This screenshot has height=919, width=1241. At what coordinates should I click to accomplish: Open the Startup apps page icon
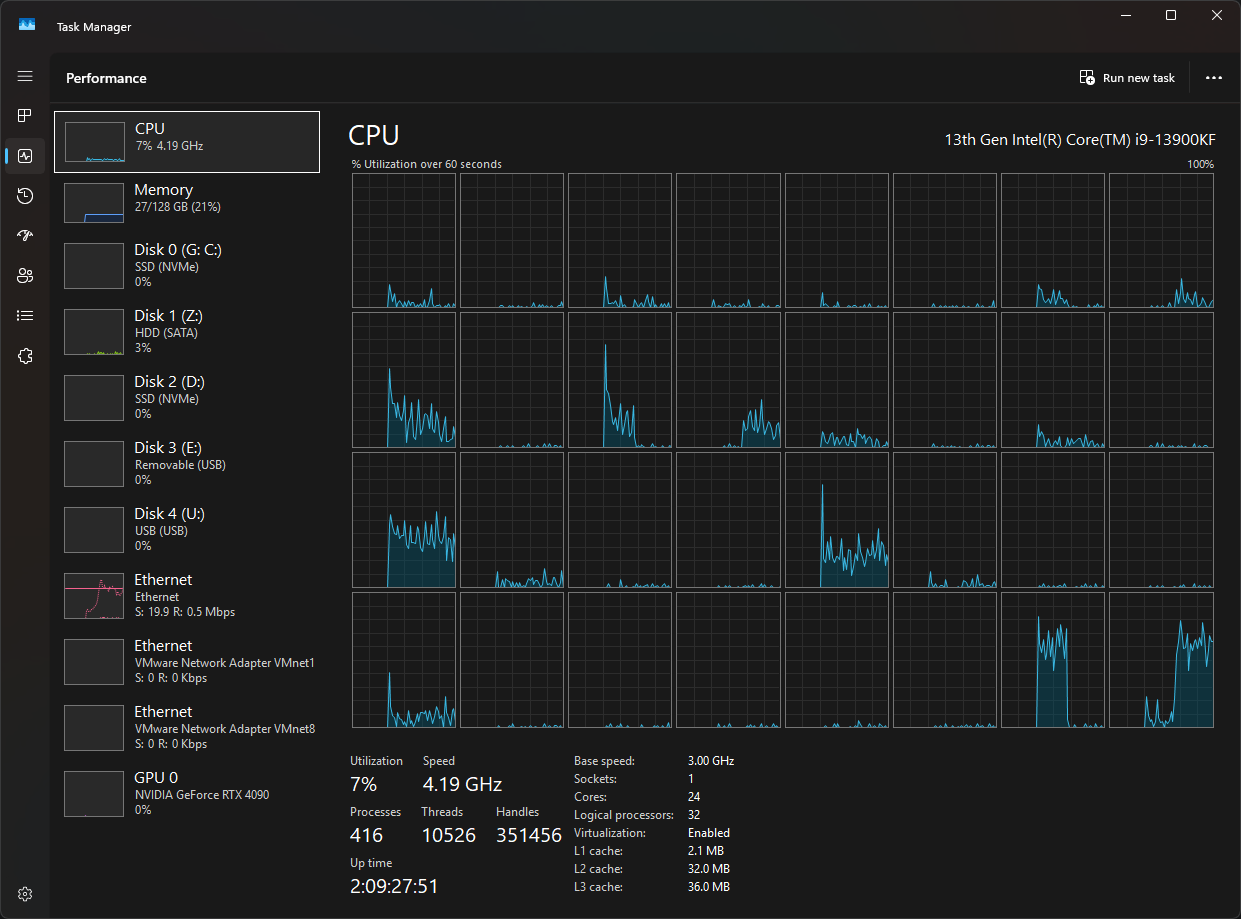point(25,236)
